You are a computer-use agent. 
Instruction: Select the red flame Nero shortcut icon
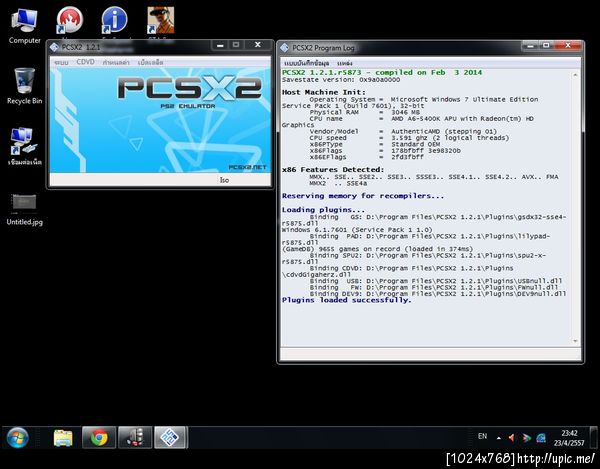coord(69,20)
